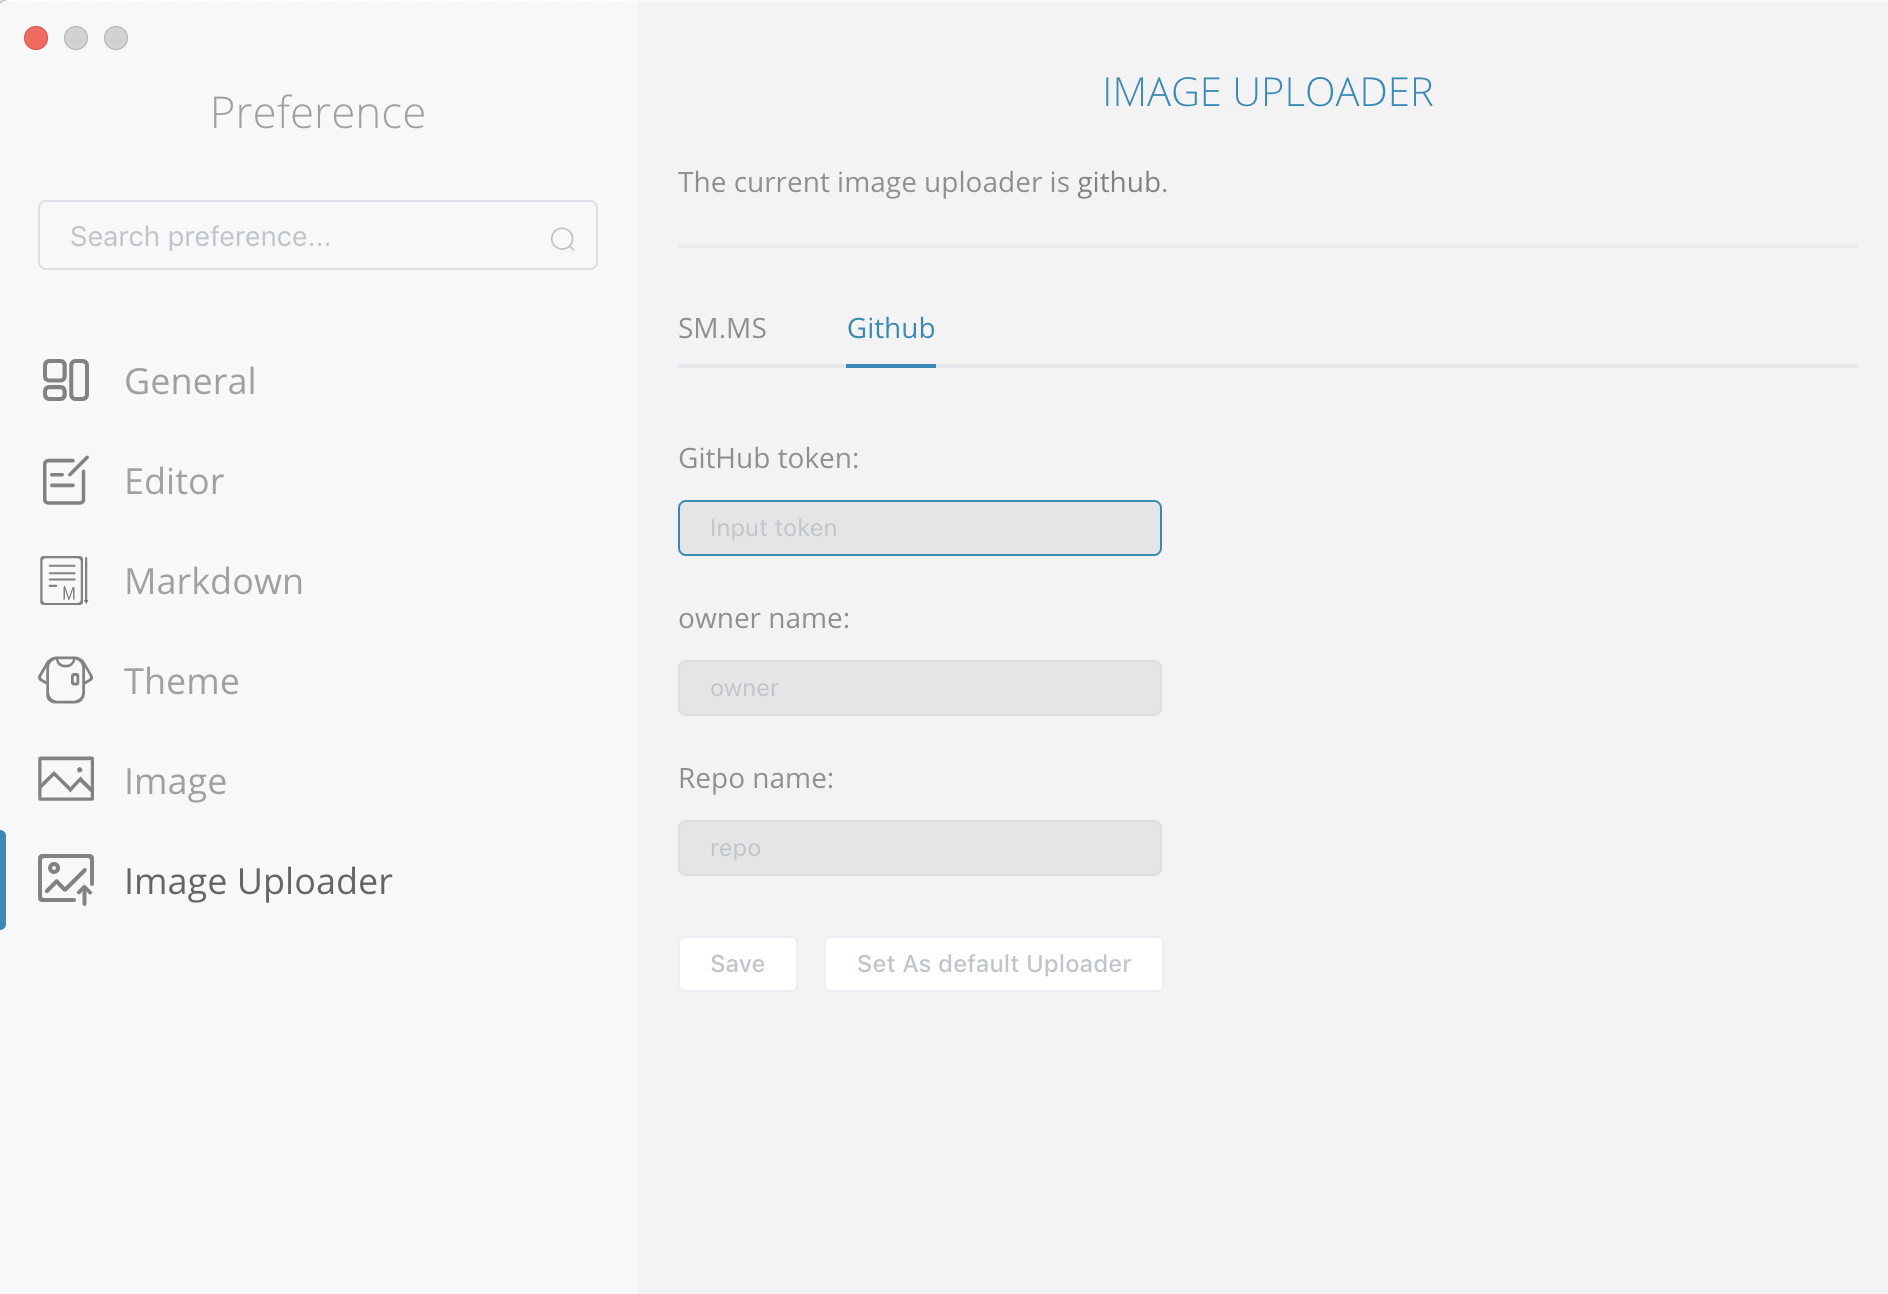Click Set As default Uploader button

tap(993, 964)
